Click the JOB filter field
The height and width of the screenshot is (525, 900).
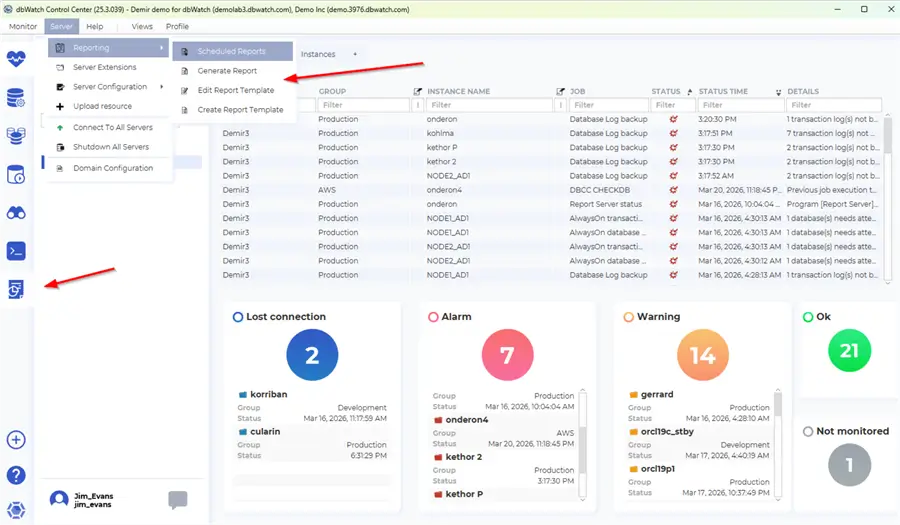(608, 105)
